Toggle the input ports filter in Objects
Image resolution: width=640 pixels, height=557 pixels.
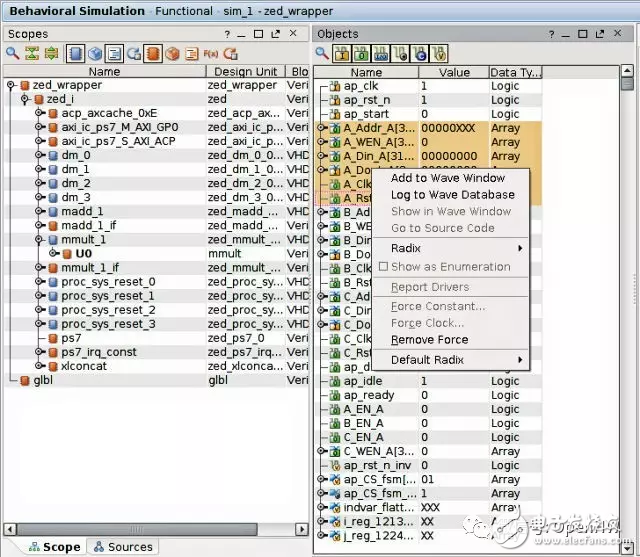tap(341, 53)
